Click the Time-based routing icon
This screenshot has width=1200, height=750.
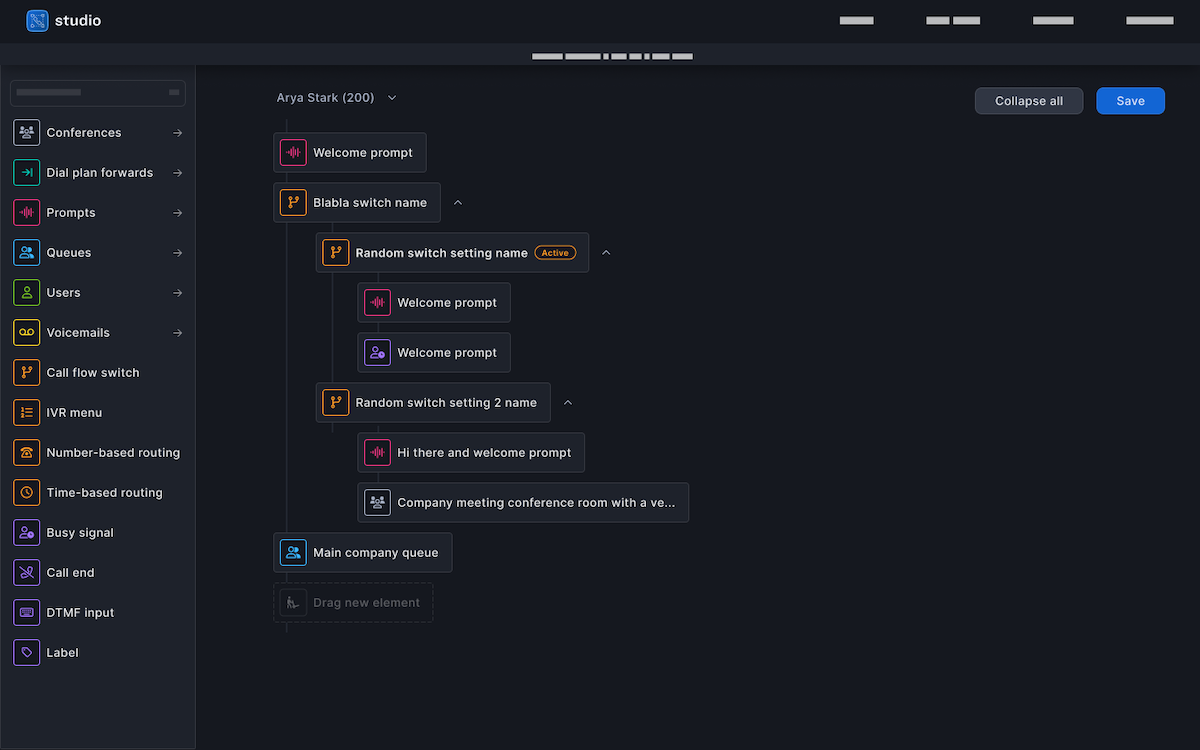click(x=26, y=492)
